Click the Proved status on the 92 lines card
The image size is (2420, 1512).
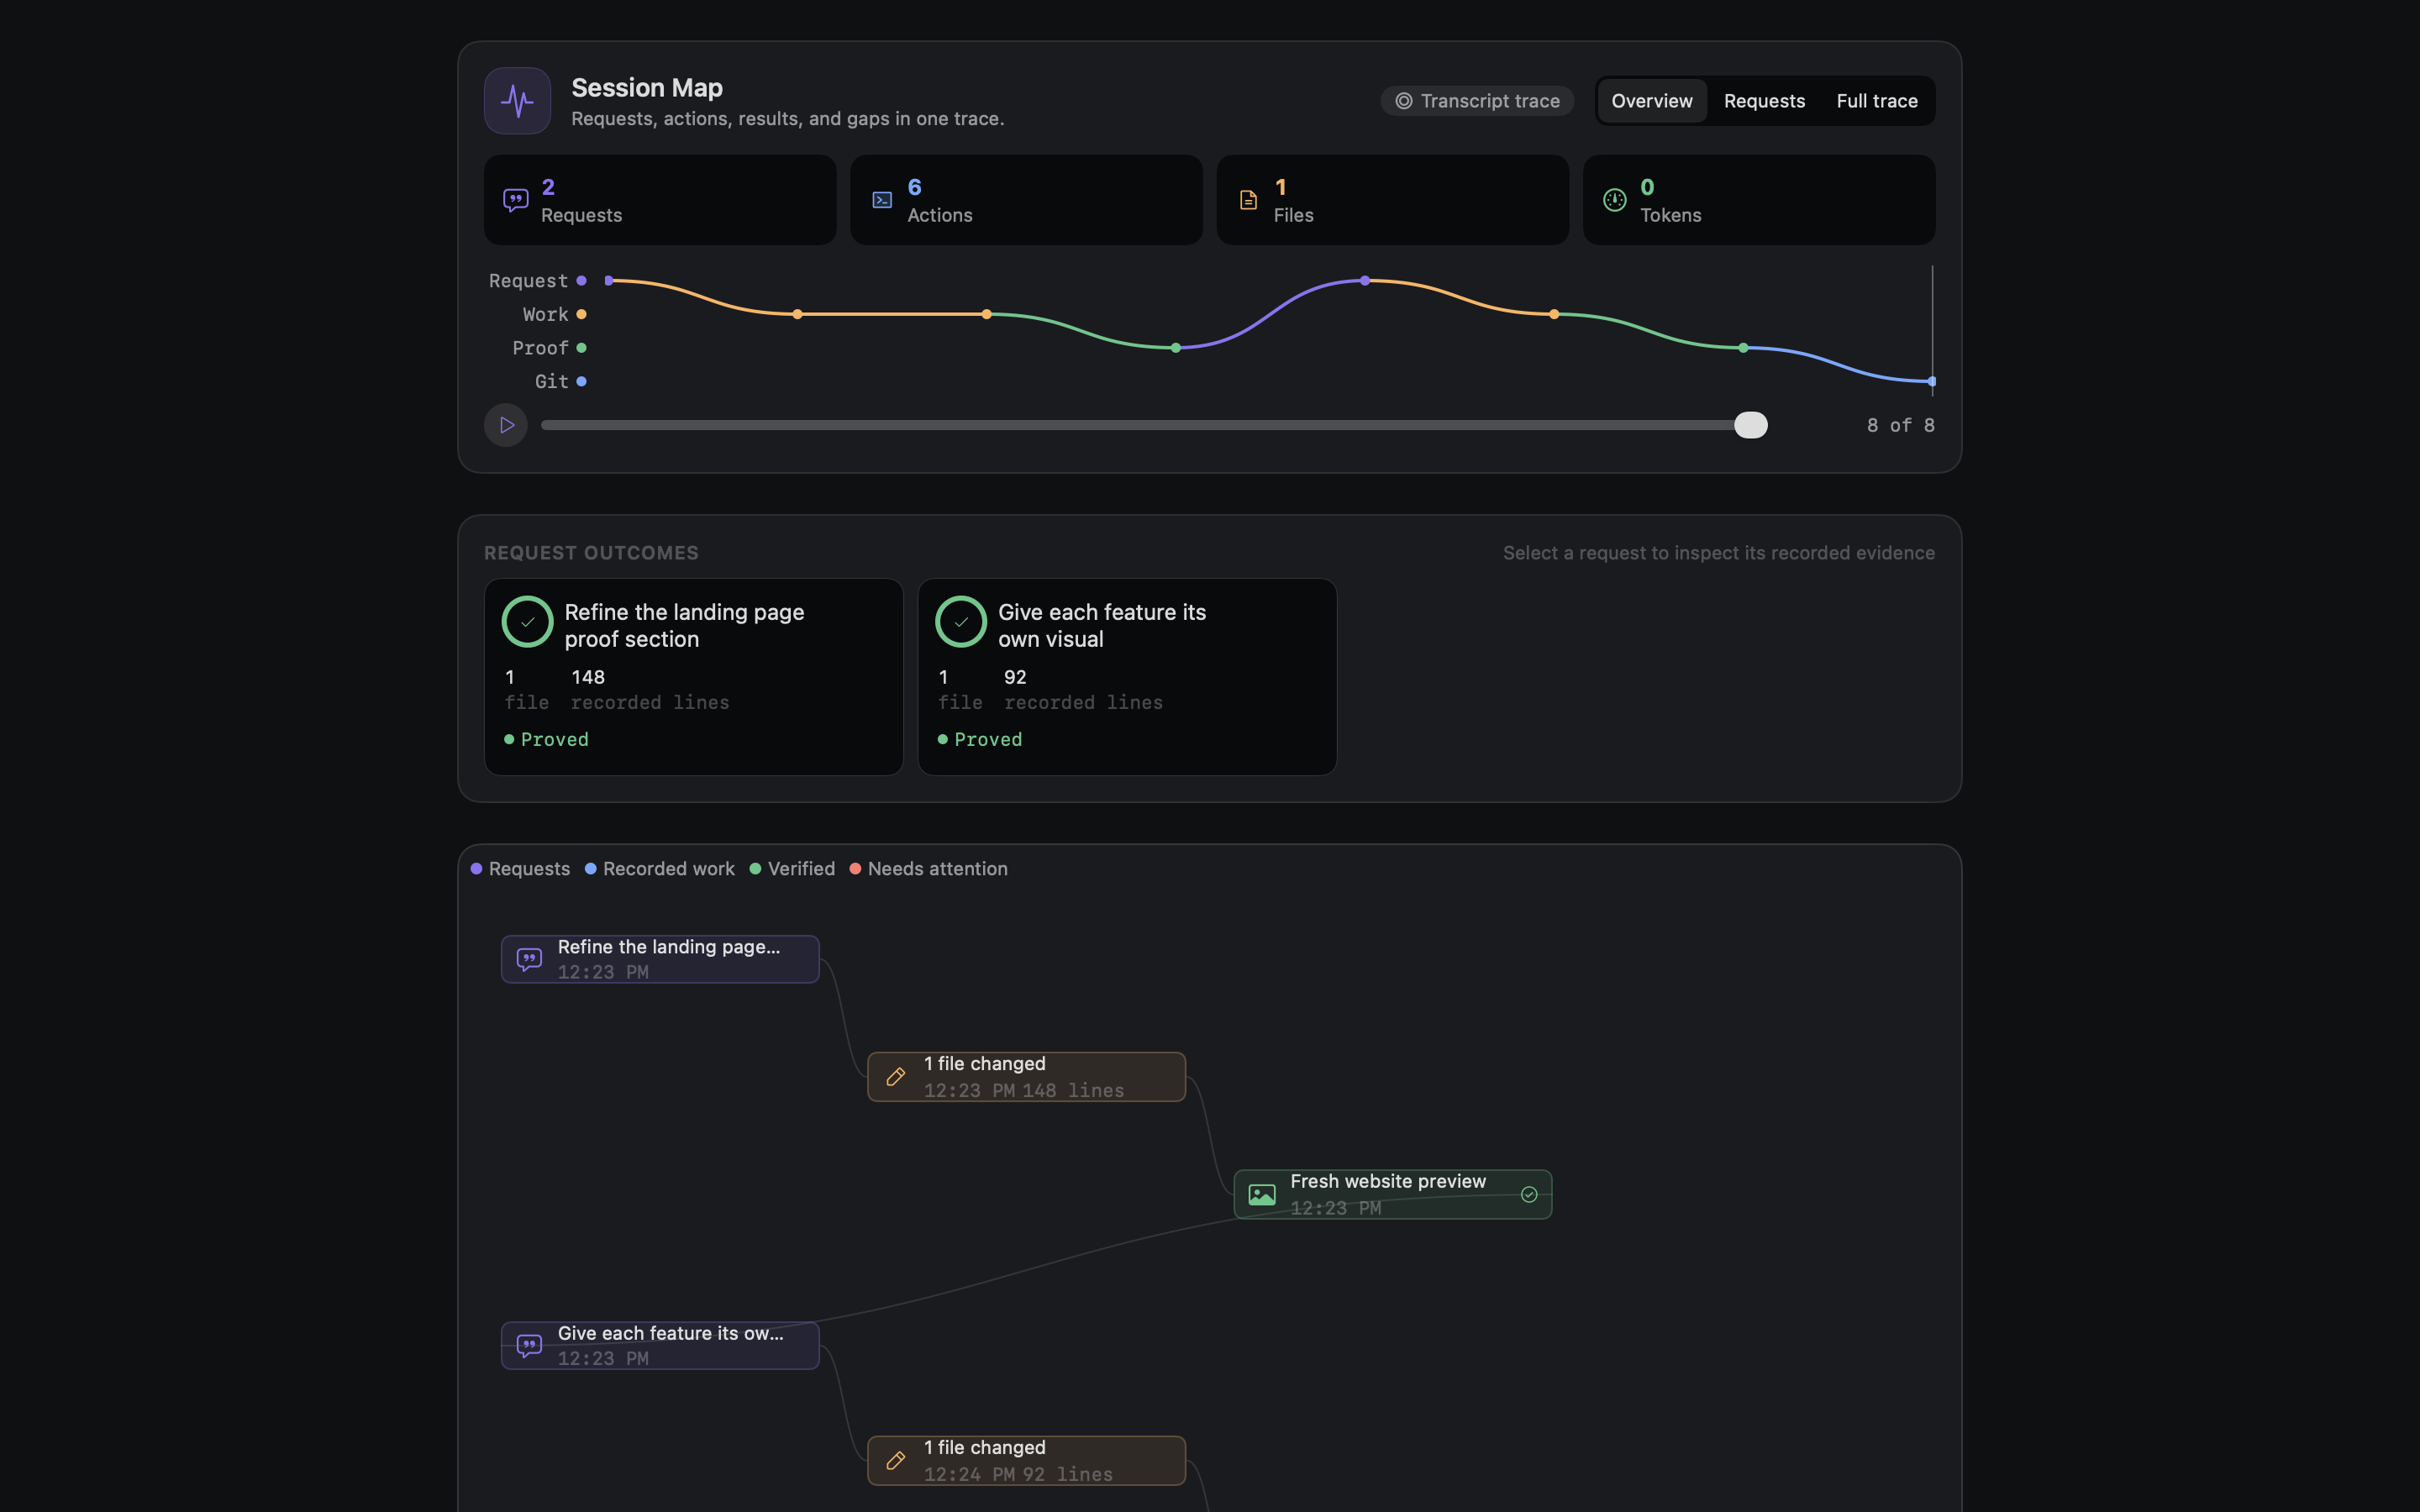tap(980, 739)
